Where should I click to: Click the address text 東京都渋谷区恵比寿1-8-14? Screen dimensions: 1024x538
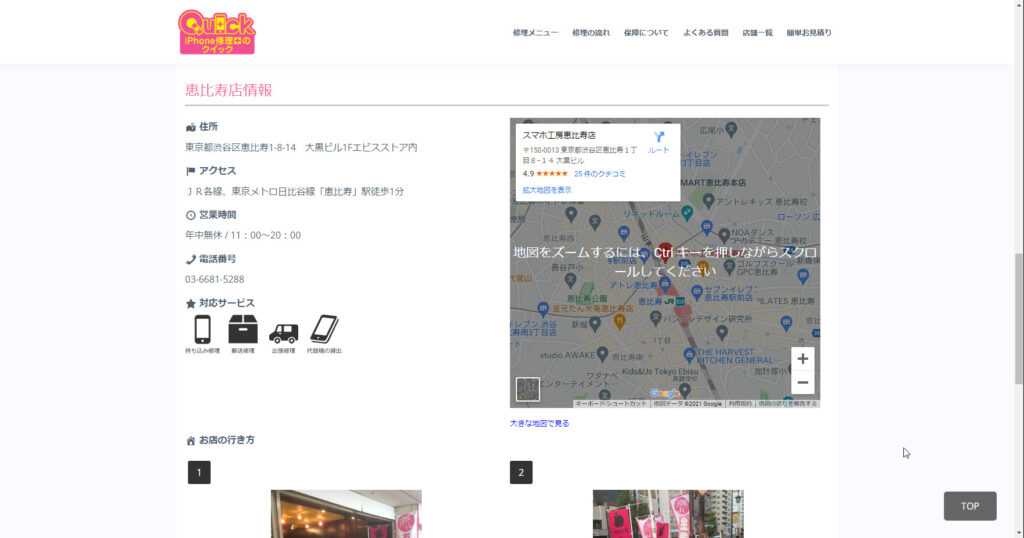click(240, 148)
